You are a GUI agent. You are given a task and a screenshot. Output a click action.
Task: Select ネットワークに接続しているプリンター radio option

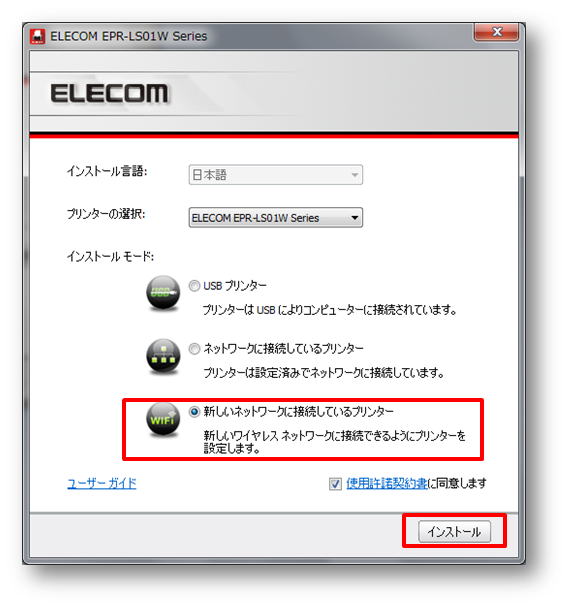click(194, 349)
